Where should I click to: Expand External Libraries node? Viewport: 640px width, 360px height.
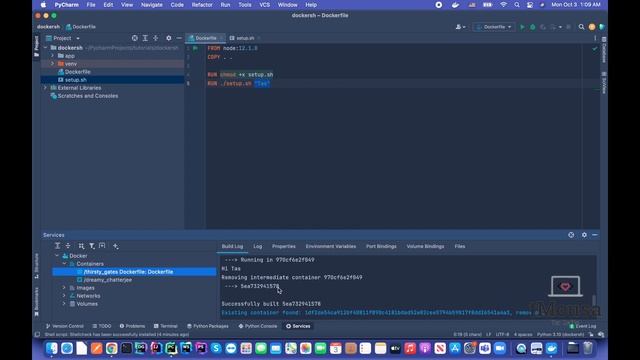click(x=46, y=88)
